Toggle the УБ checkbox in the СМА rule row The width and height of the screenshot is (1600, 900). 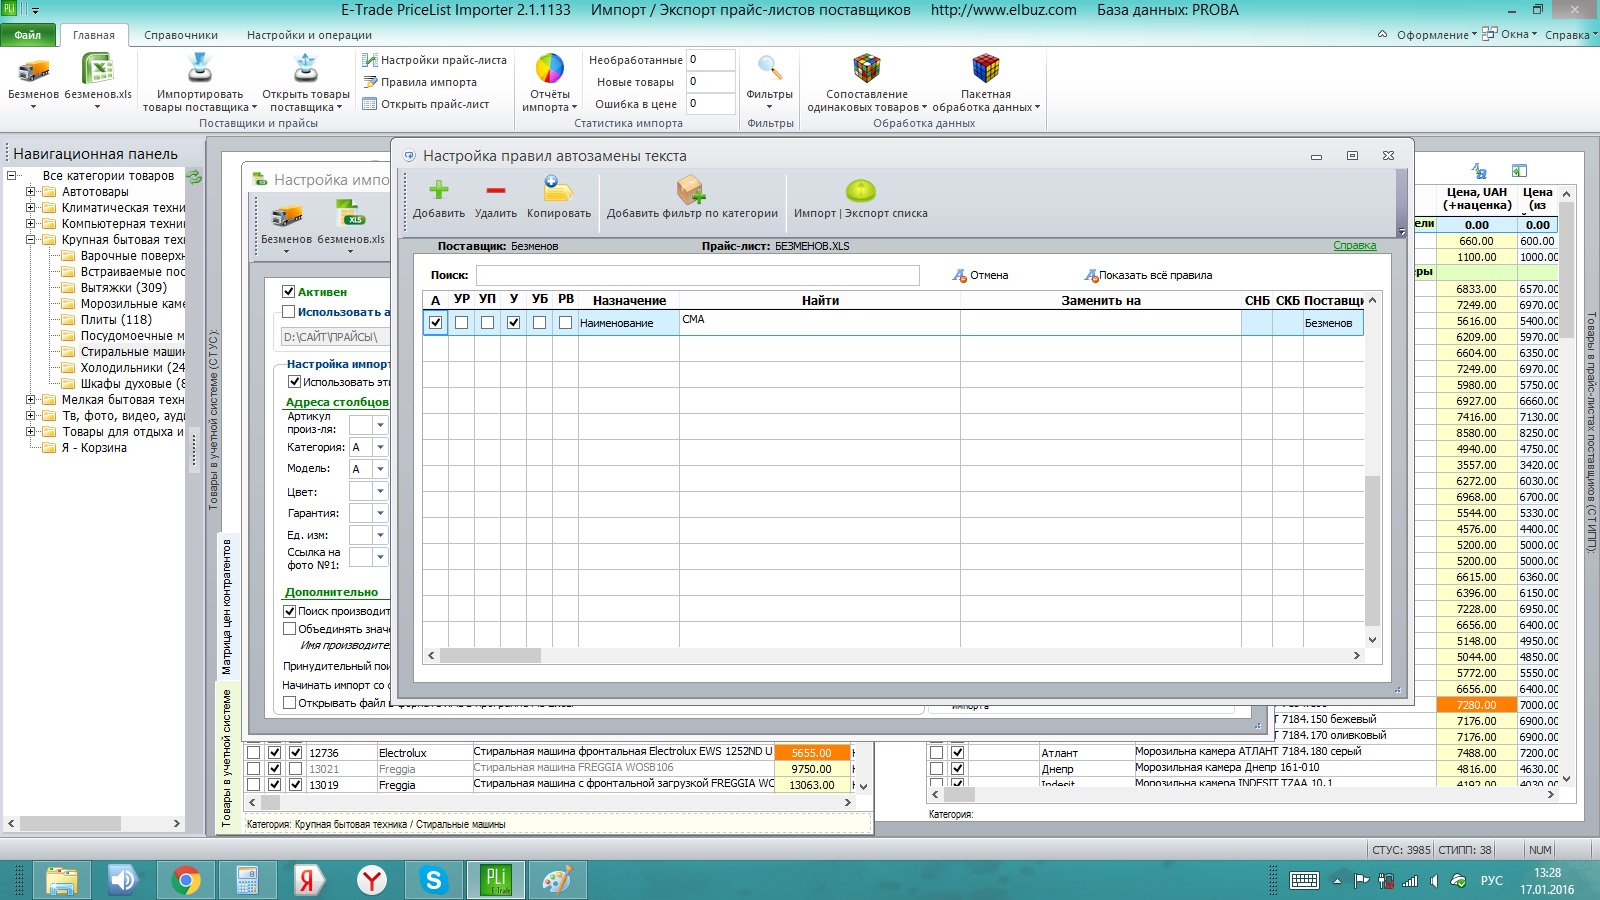(x=539, y=323)
